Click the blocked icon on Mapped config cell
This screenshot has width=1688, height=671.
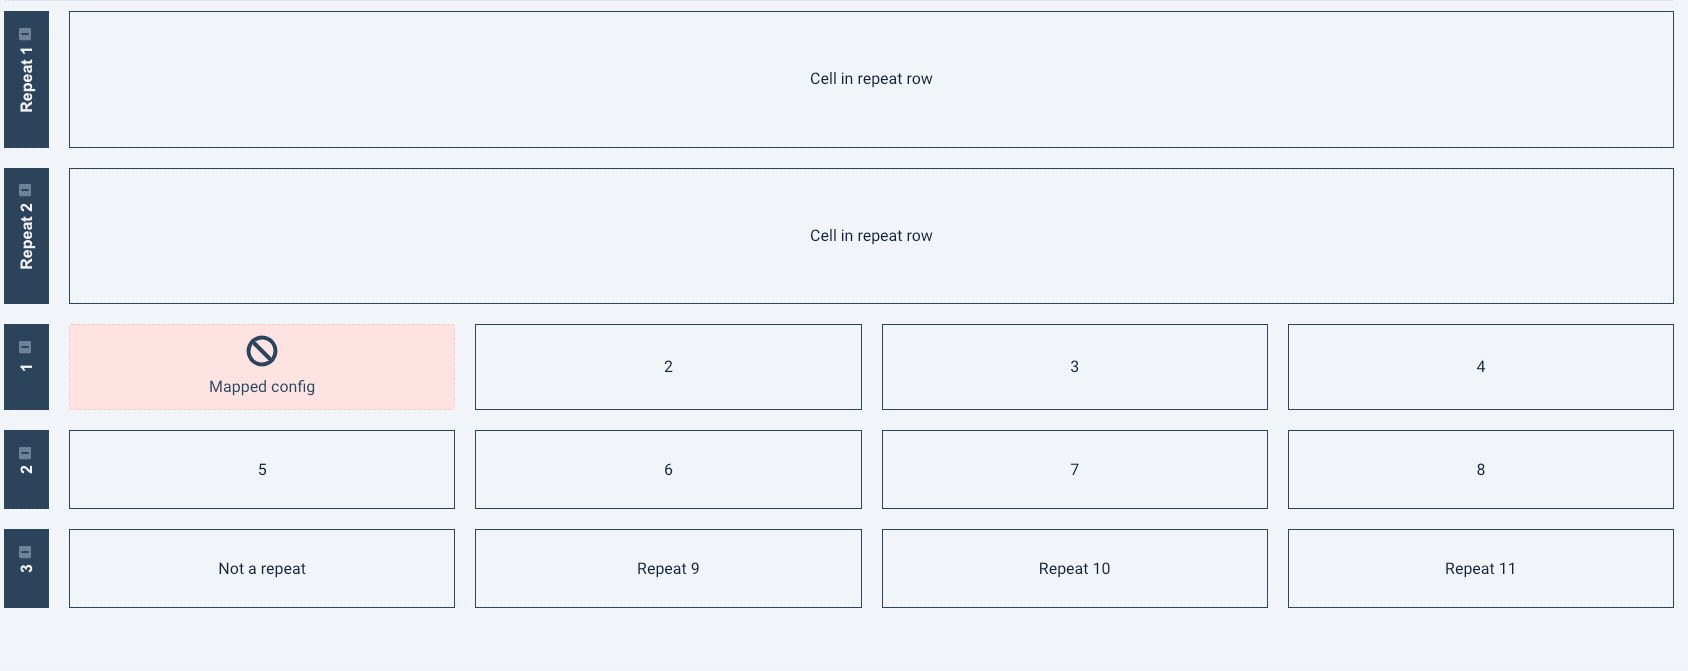pos(261,351)
